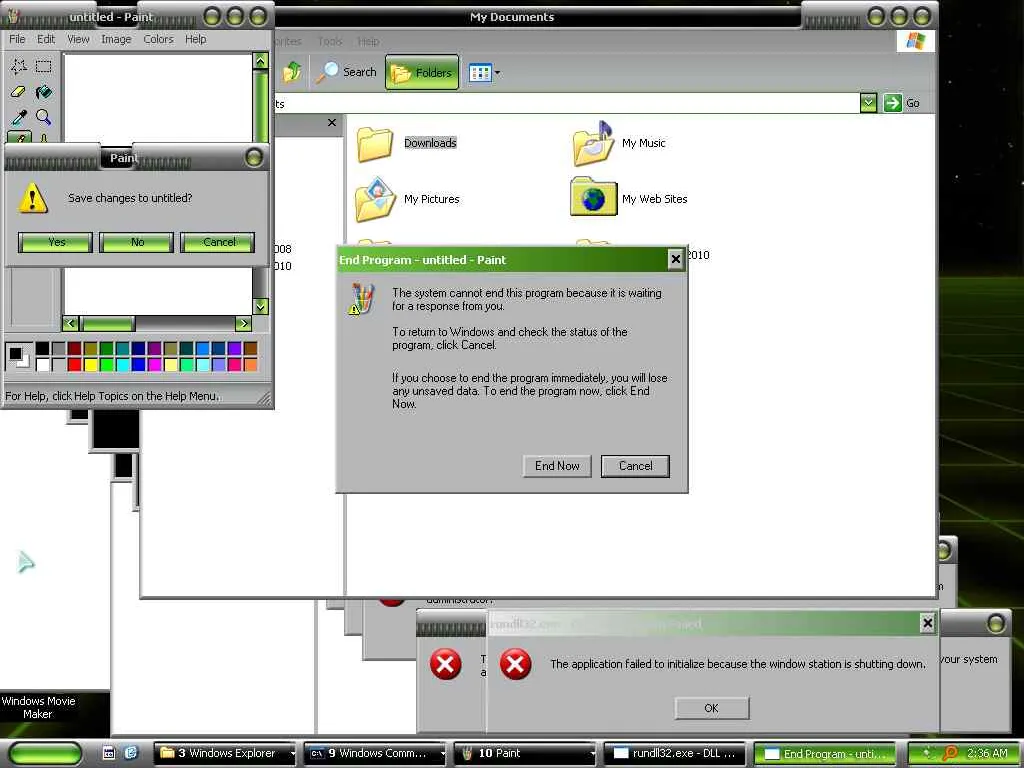Viewport: 1024px width, 768px height.
Task: Pick the brown color swatch
Action: pos(251,348)
